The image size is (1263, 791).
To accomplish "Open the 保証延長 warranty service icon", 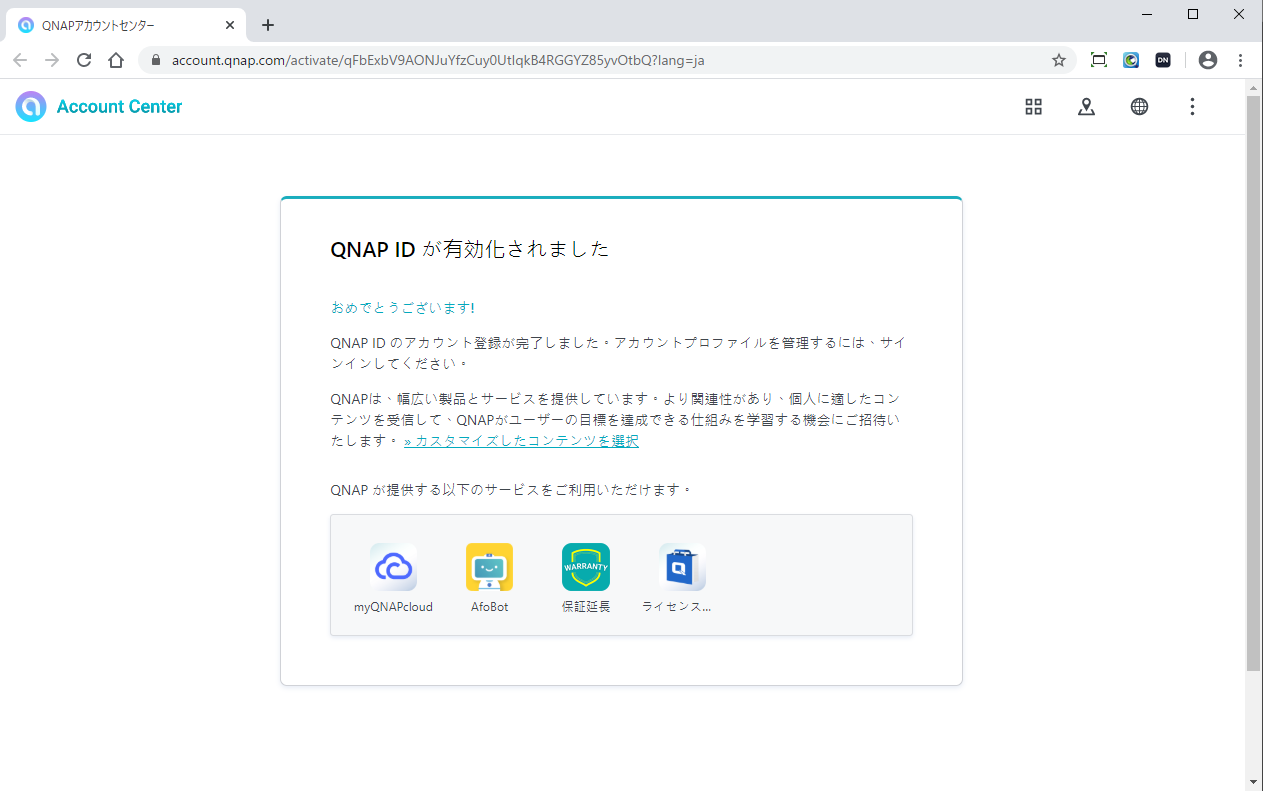I will click(585, 568).
